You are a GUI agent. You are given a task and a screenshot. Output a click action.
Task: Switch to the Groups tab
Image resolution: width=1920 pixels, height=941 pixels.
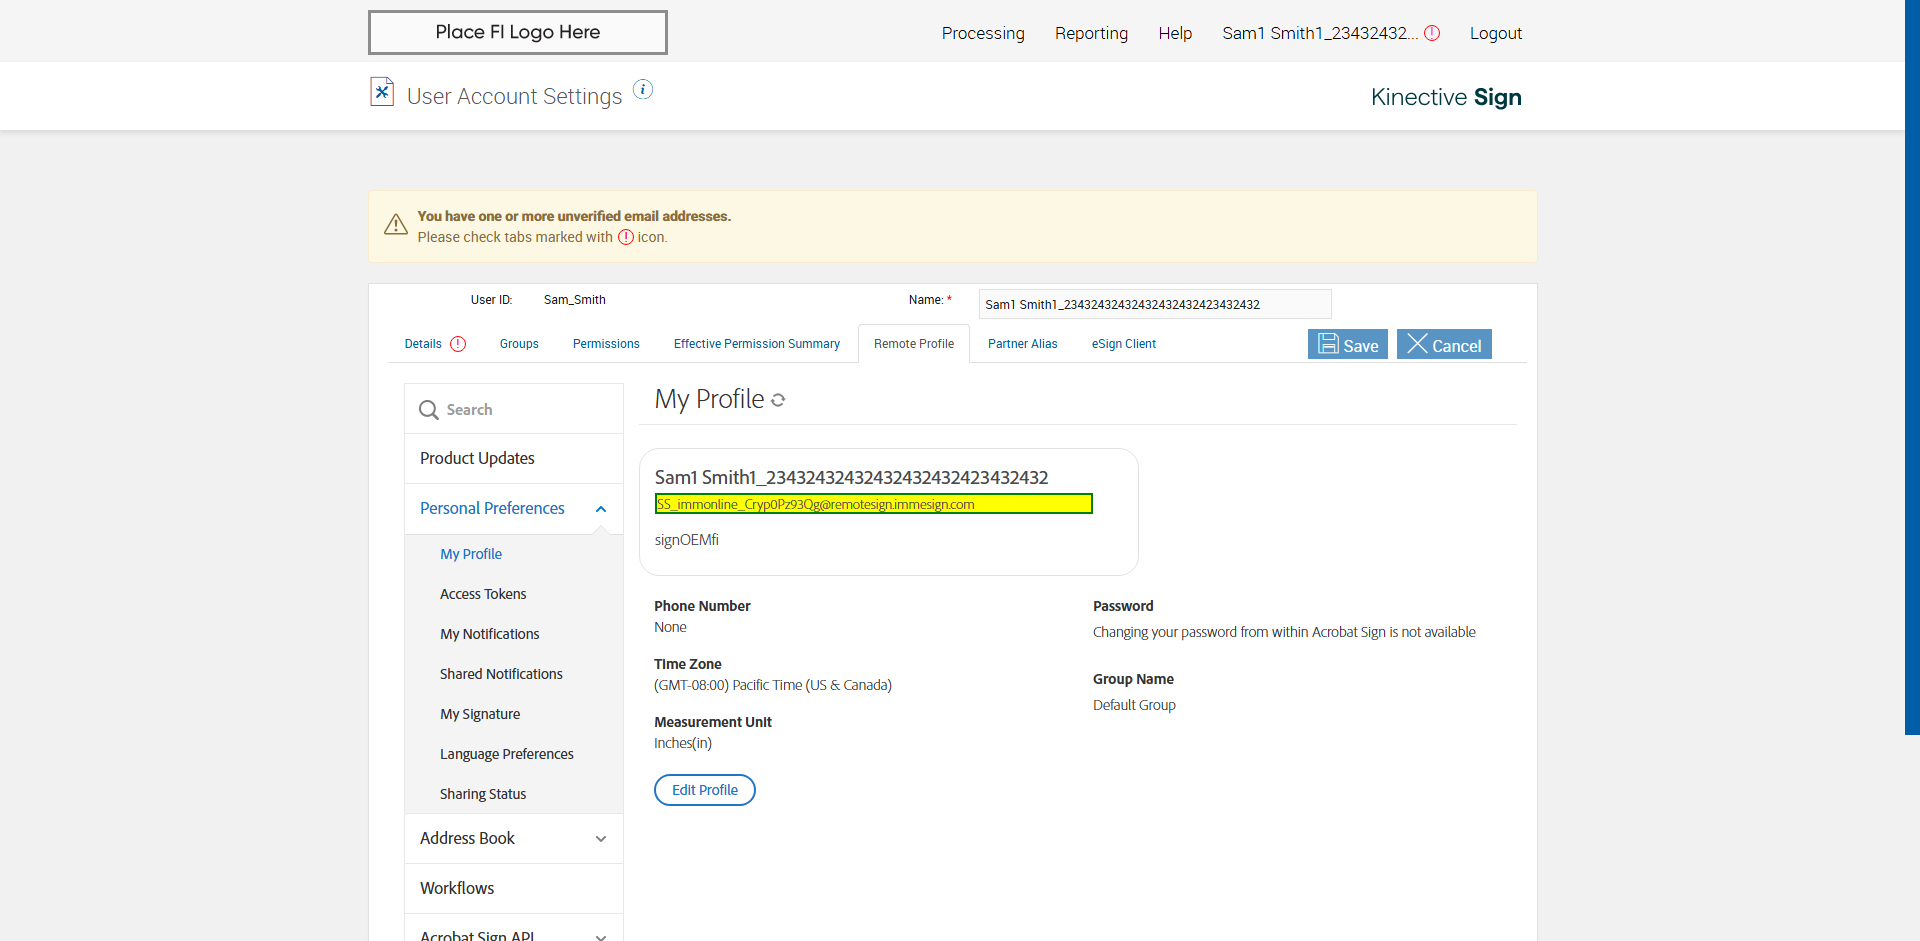tap(519, 344)
